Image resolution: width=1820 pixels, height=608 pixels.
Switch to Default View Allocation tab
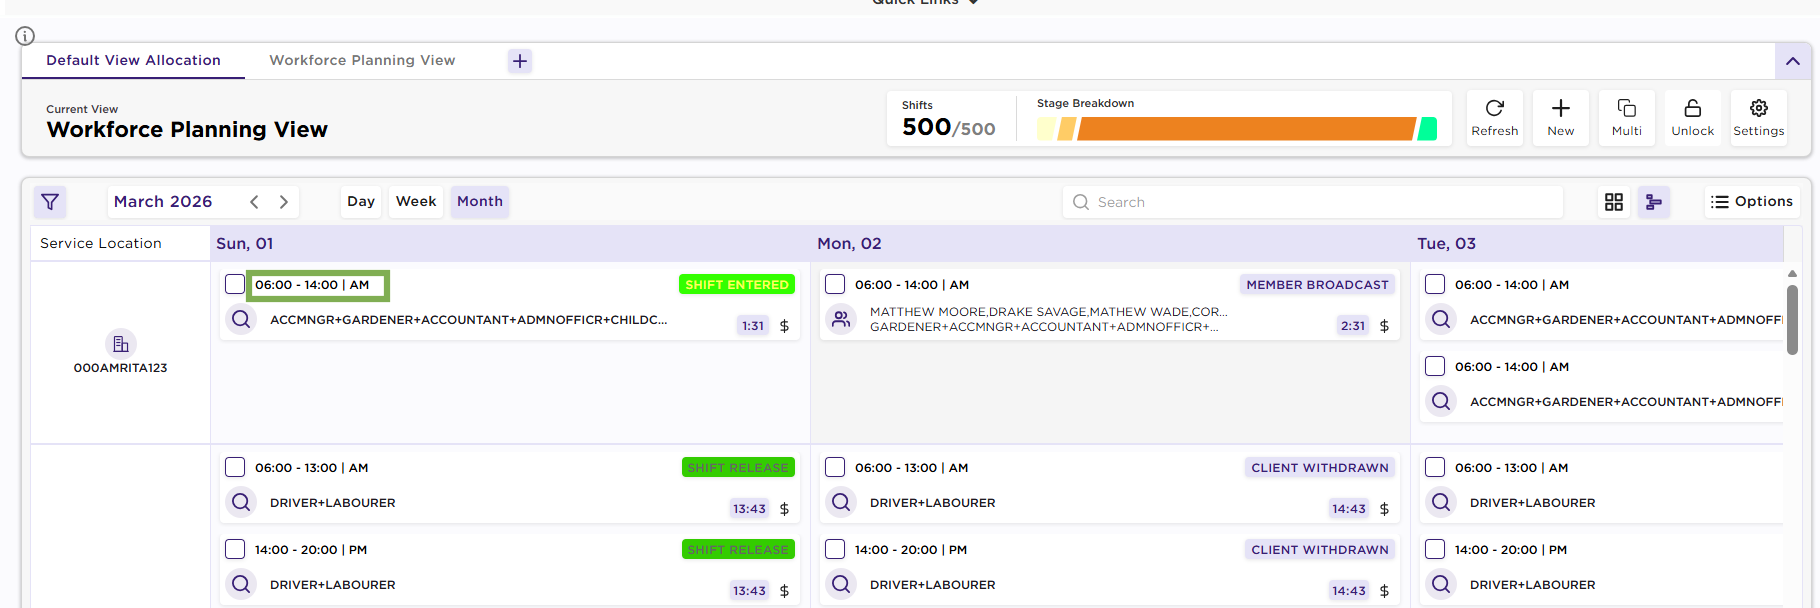pos(133,61)
